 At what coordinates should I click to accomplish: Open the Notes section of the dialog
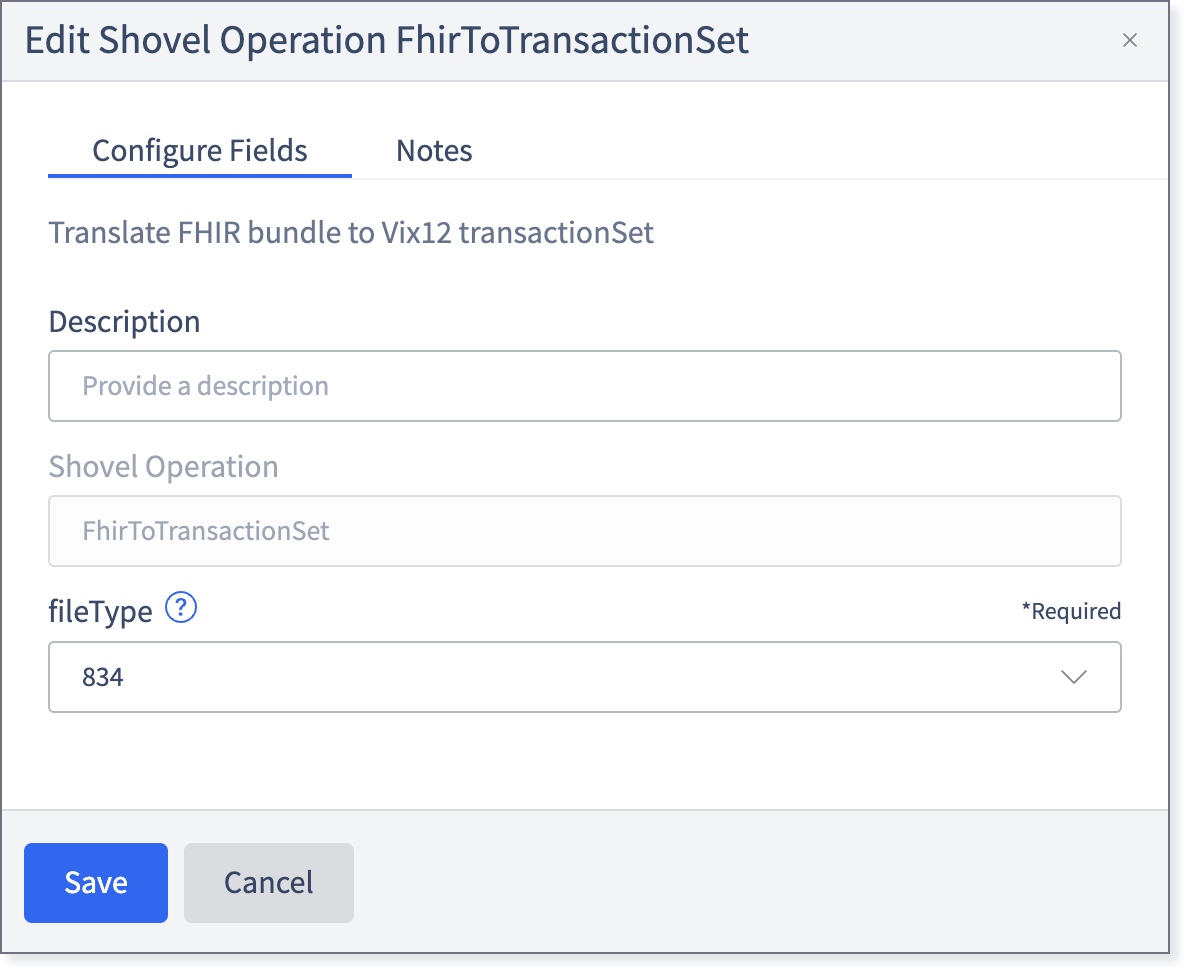pos(434,150)
